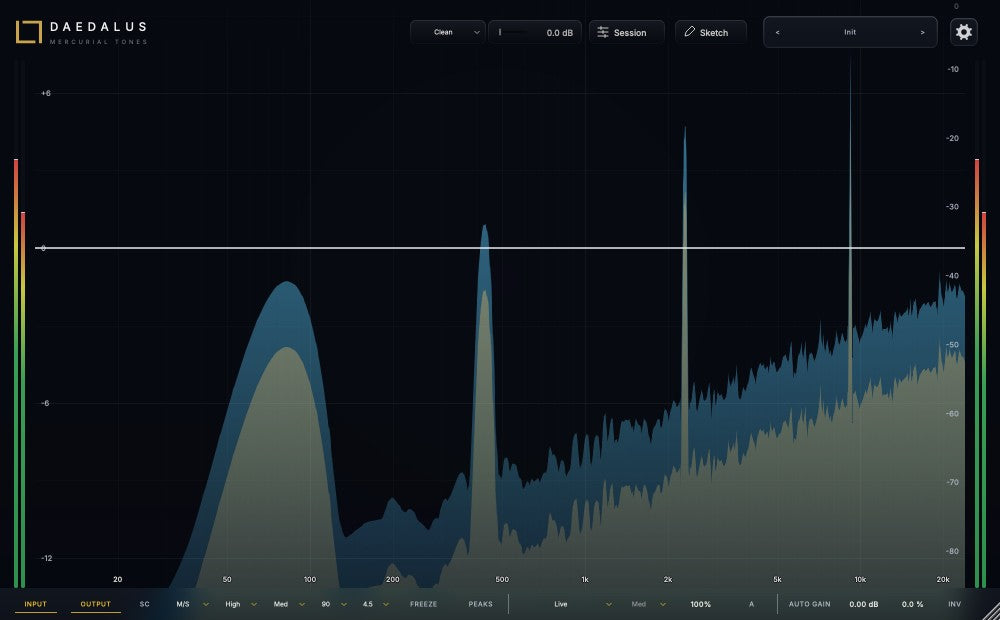Open the Live mode dropdown
Viewport: 1000px width, 620px height.
click(x=582, y=604)
